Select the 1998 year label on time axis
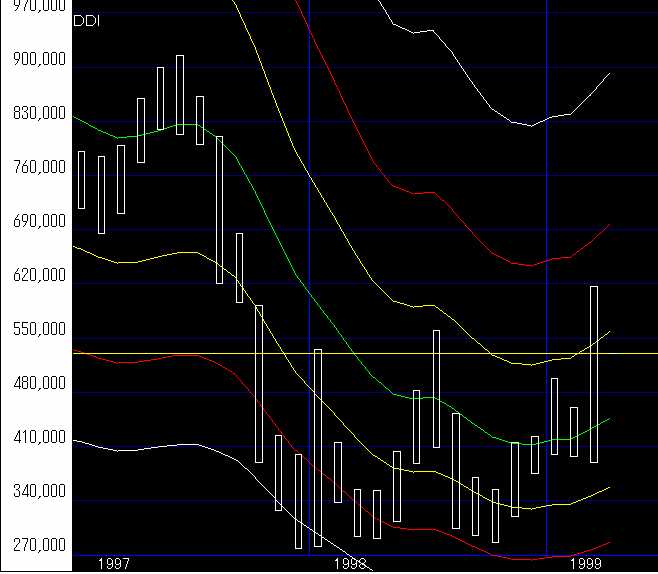Image resolution: width=658 pixels, height=574 pixels. tap(349, 564)
